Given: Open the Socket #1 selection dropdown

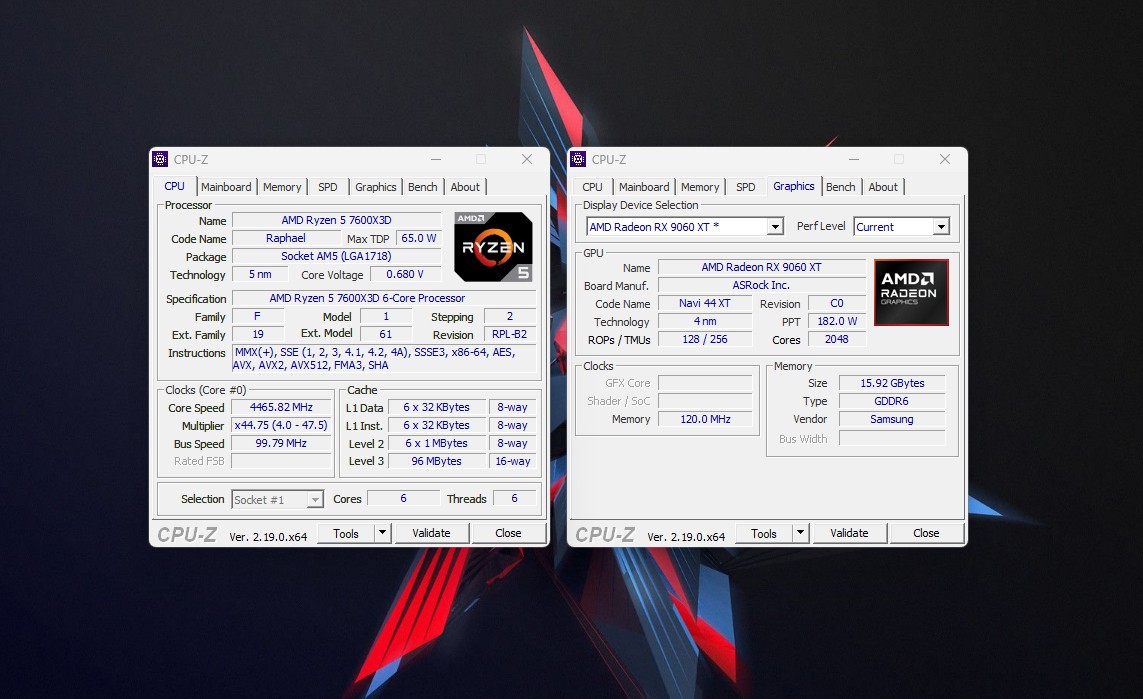Looking at the screenshot, I should point(315,500).
